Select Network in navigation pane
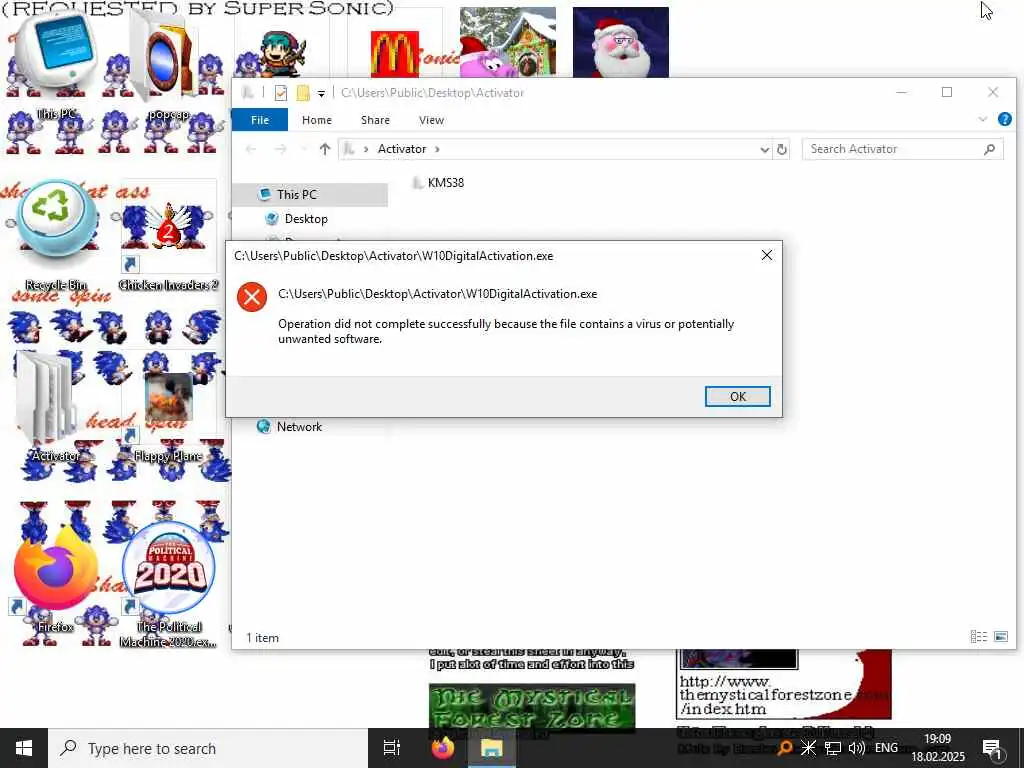This screenshot has width=1024, height=768. coord(299,426)
